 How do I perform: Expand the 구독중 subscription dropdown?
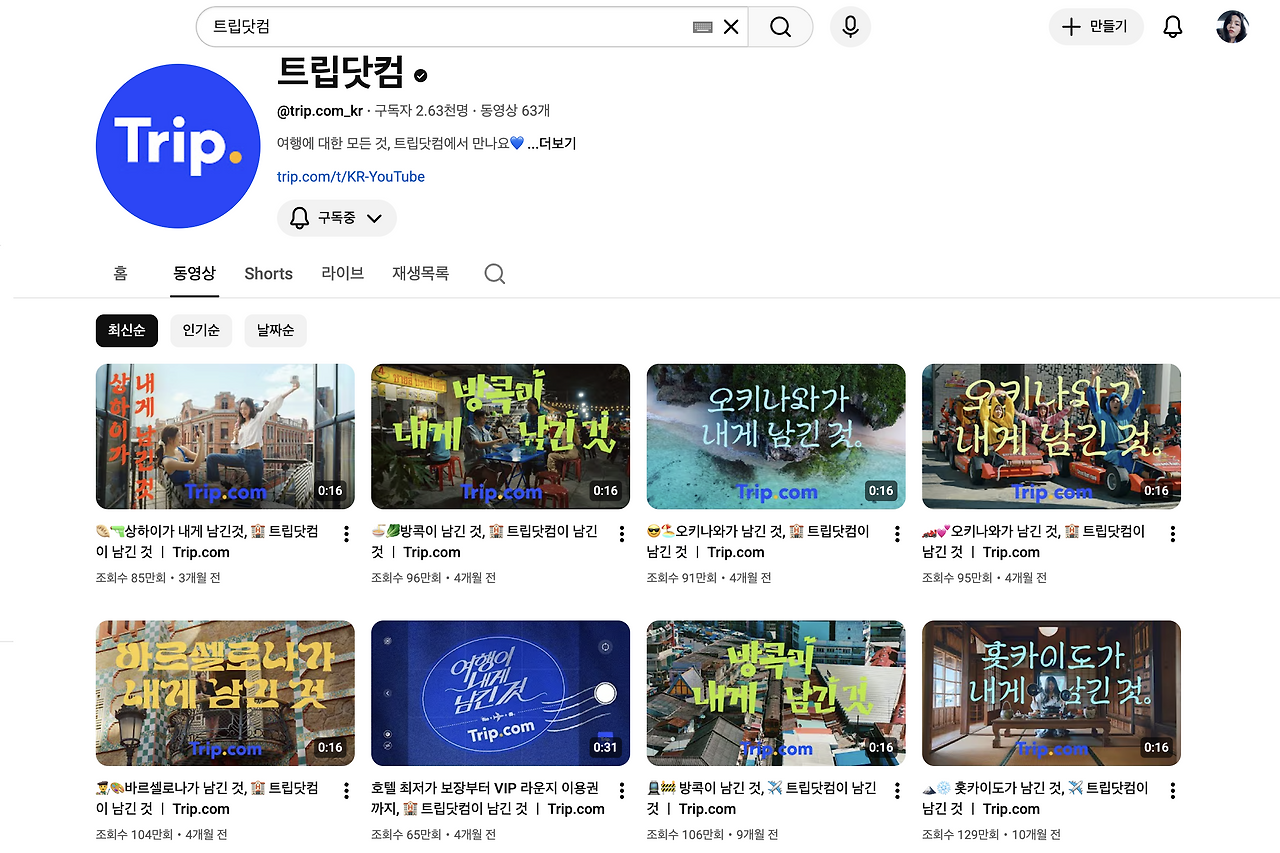[x=337, y=218]
